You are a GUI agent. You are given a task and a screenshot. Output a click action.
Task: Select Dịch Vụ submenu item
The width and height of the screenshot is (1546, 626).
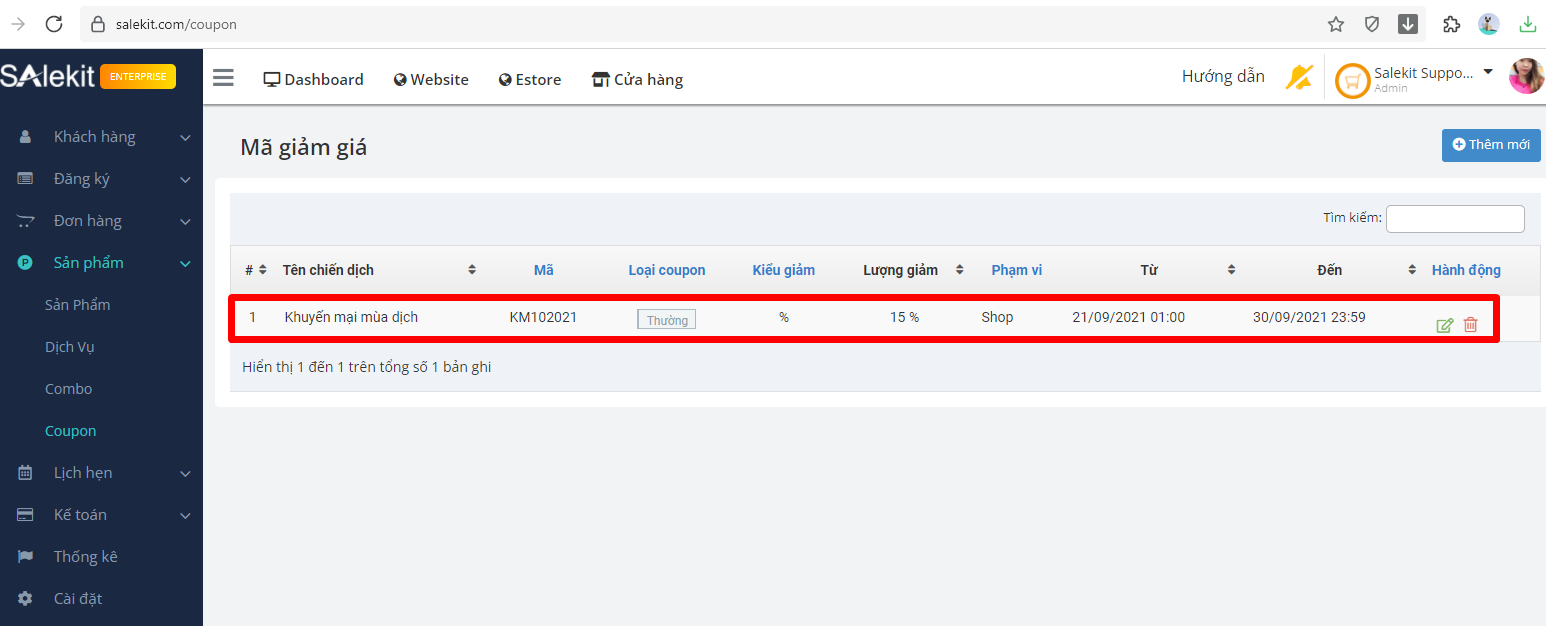(x=69, y=347)
